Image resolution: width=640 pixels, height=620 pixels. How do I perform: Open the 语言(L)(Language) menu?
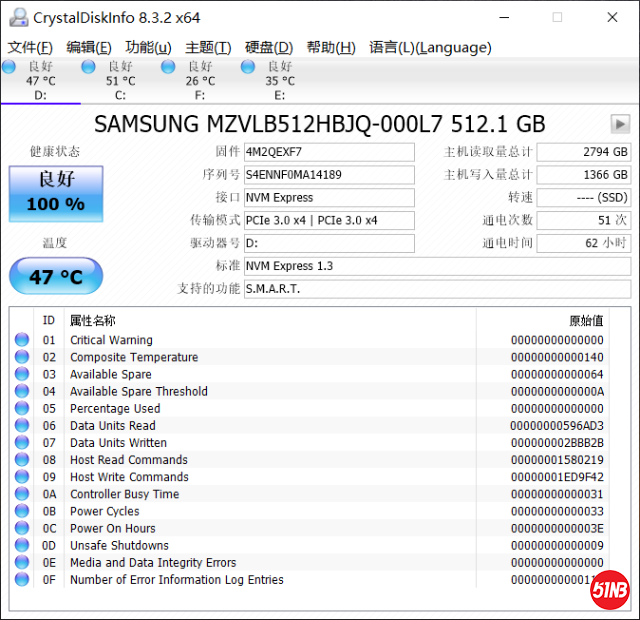pos(430,47)
